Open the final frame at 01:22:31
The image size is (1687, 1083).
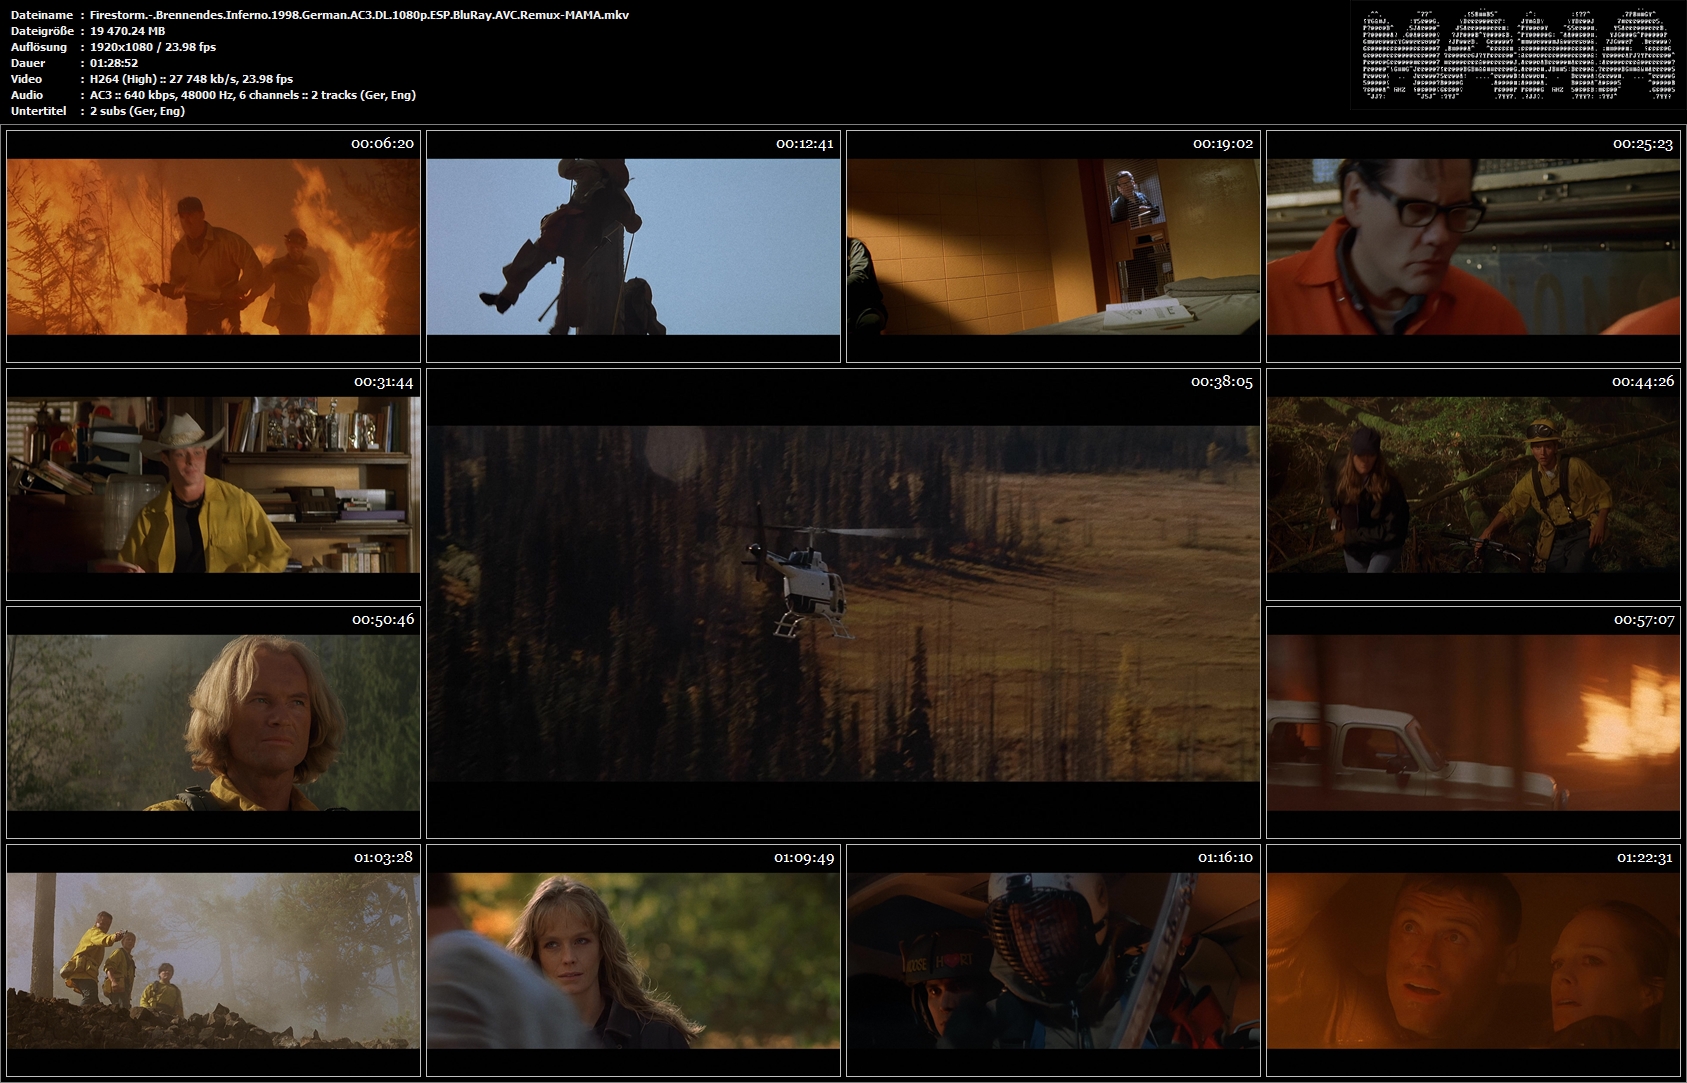(x=1473, y=960)
